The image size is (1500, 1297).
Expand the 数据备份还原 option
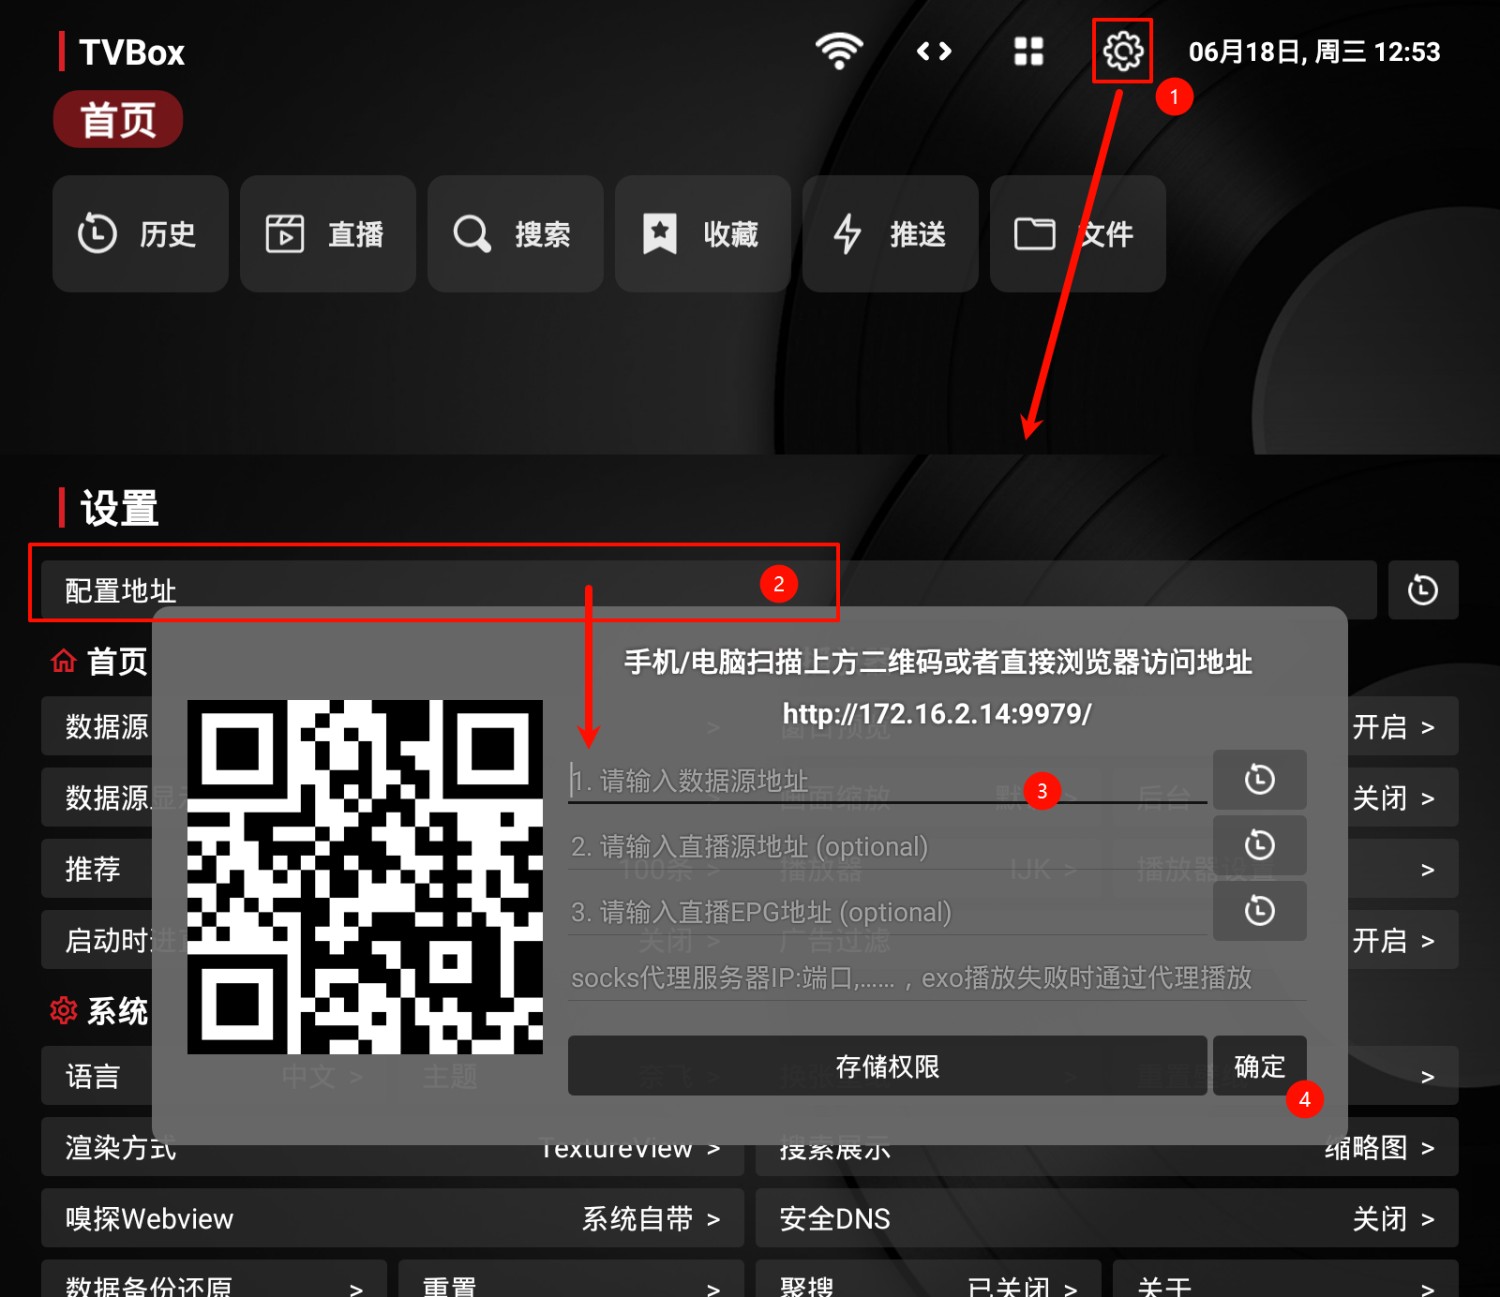210,1286
